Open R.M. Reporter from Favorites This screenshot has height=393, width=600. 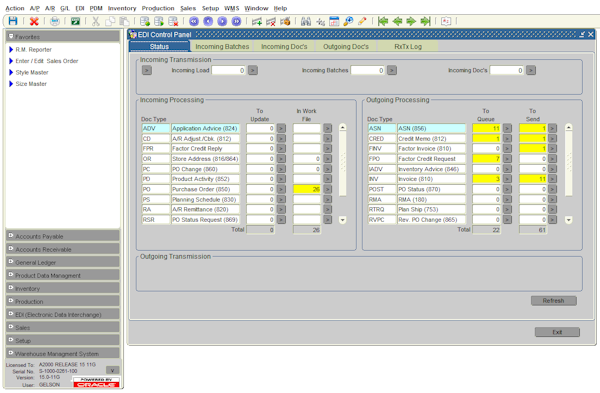point(33,49)
